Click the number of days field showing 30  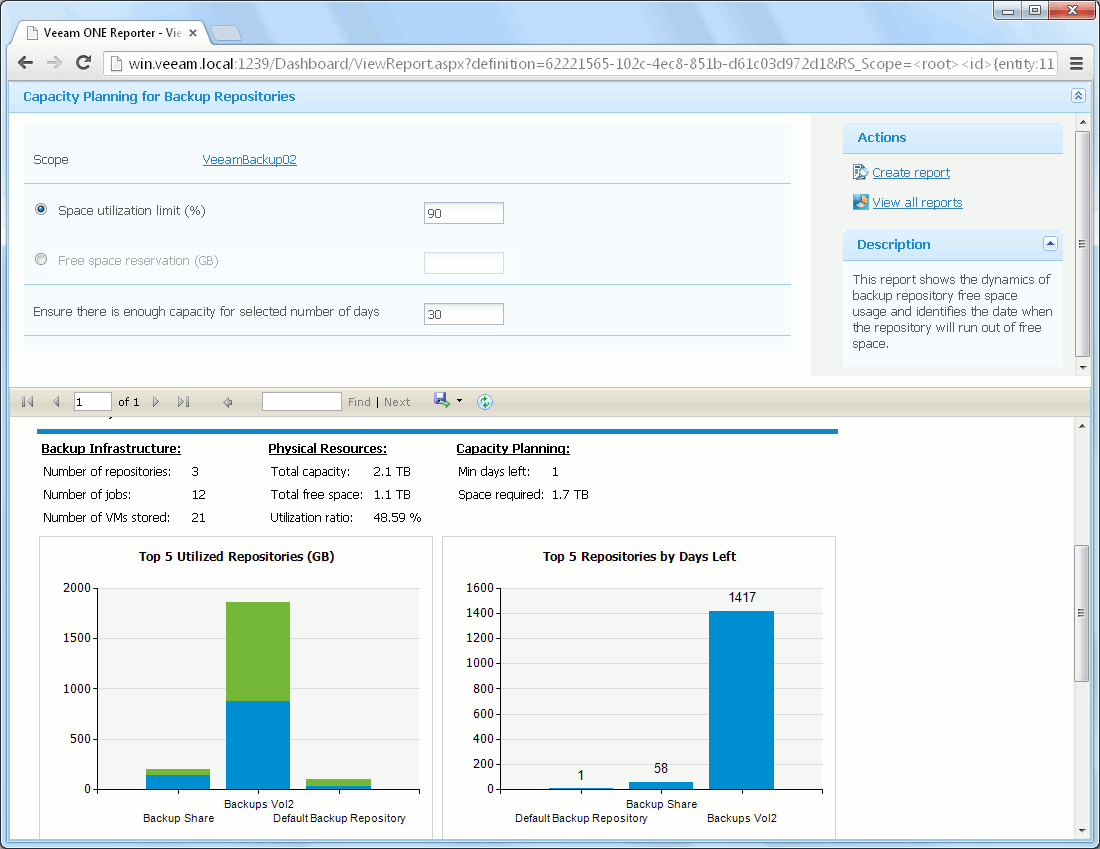(464, 314)
